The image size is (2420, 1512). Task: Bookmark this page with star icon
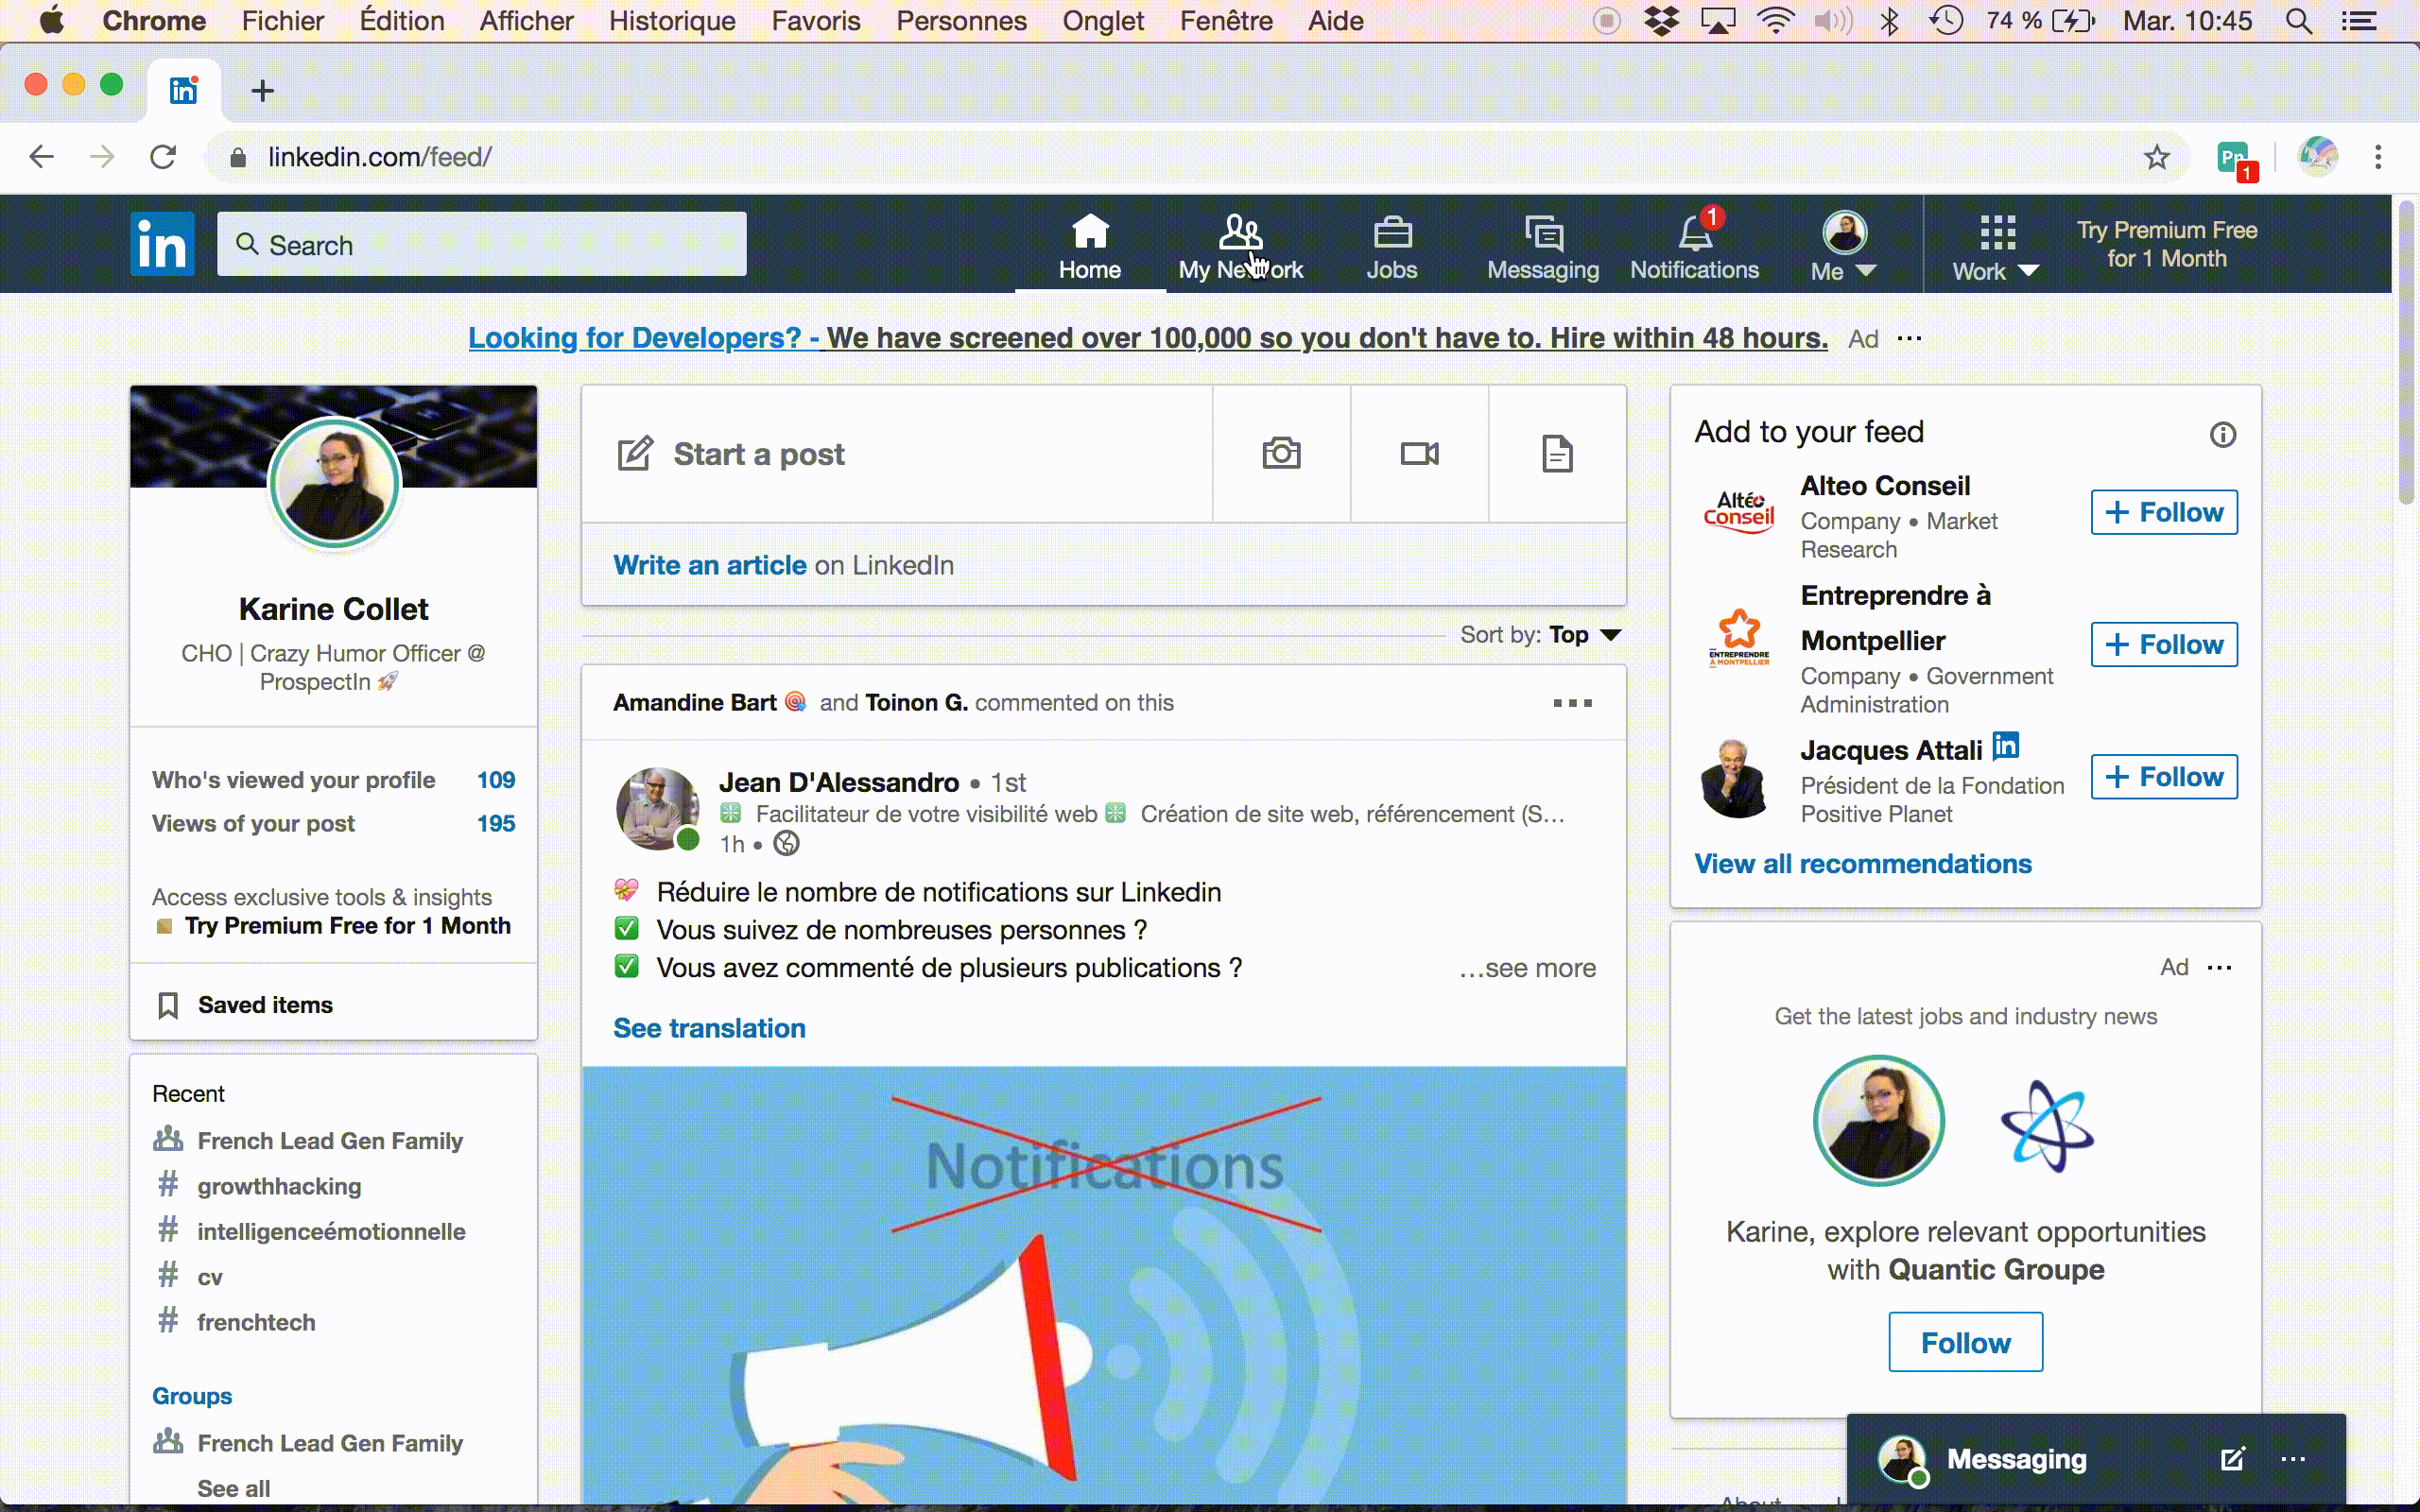2157,157
